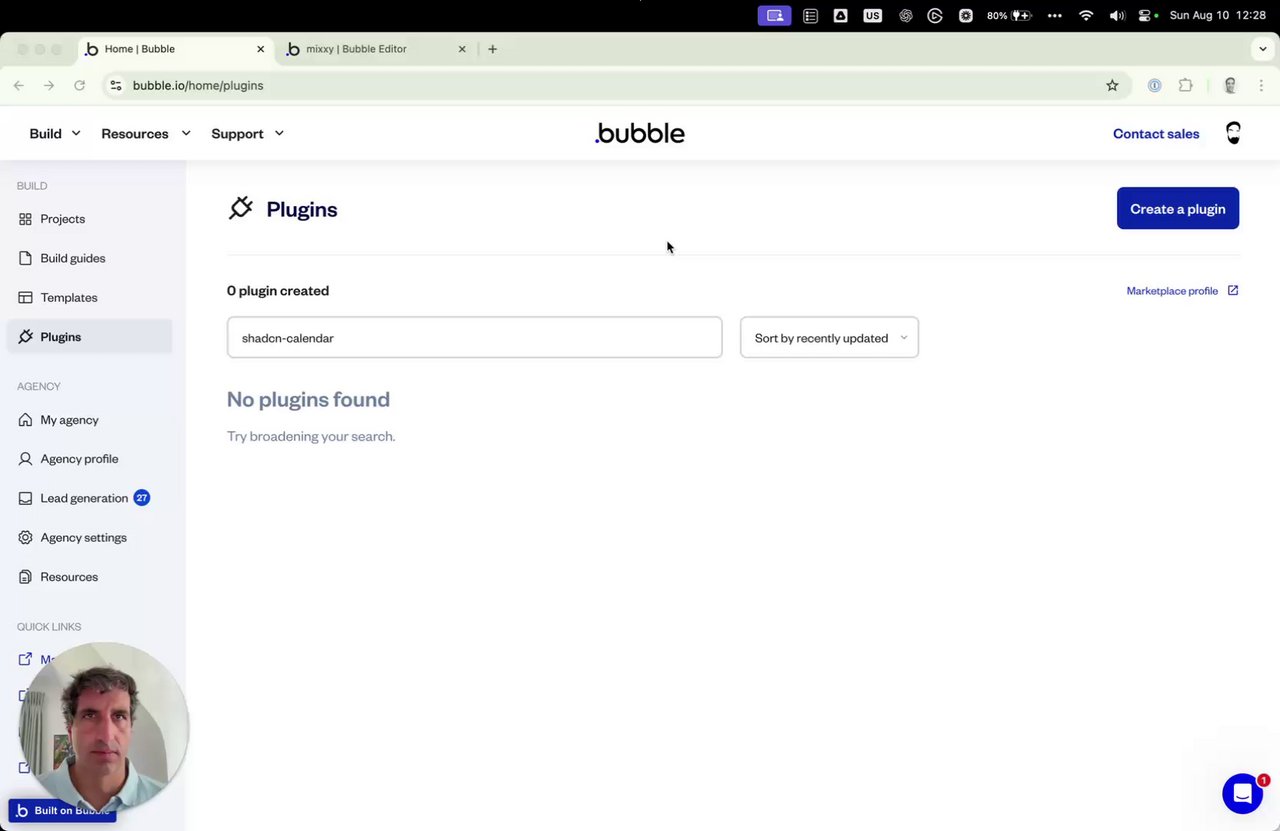Expand the Support top menu
Viewport: 1280px width, 831px height.
248,134
